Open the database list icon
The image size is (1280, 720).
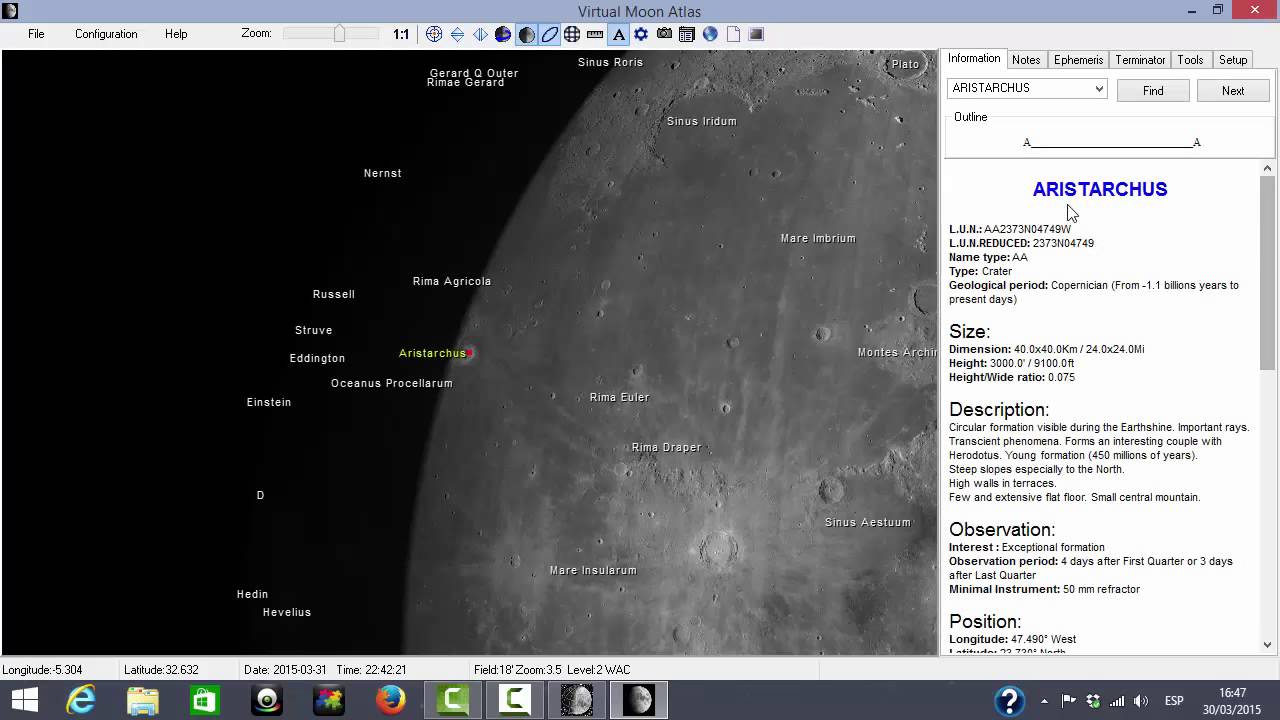687,34
